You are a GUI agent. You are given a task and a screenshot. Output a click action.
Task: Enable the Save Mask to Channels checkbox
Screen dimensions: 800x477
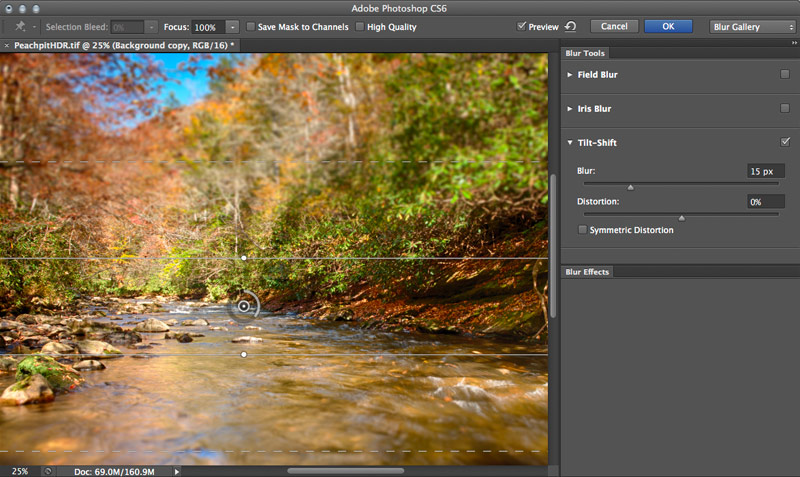click(x=251, y=26)
